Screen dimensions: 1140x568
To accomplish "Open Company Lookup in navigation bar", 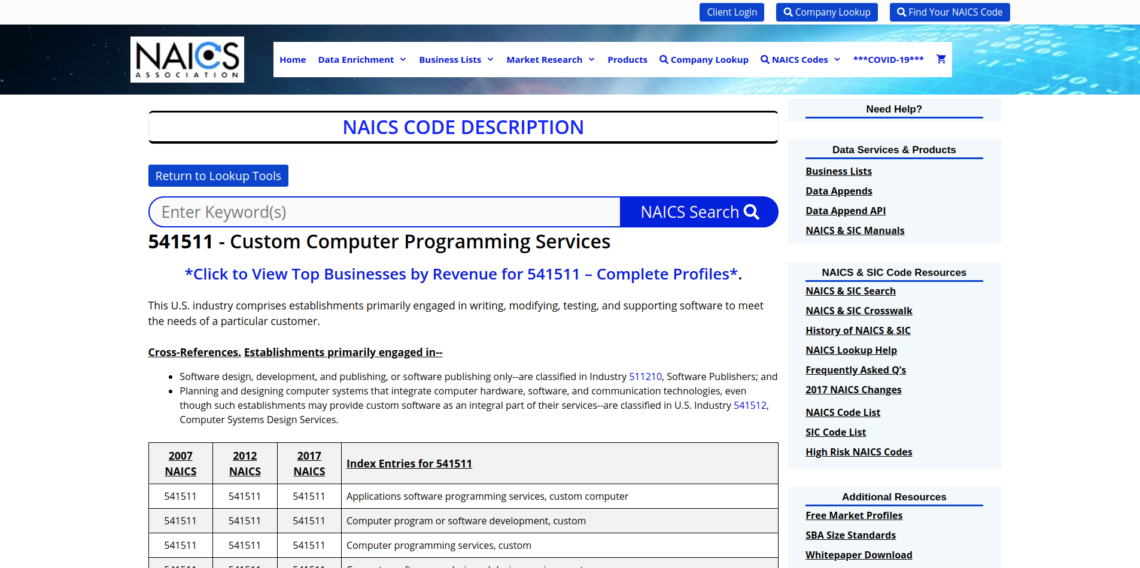I will (x=704, y=59).
